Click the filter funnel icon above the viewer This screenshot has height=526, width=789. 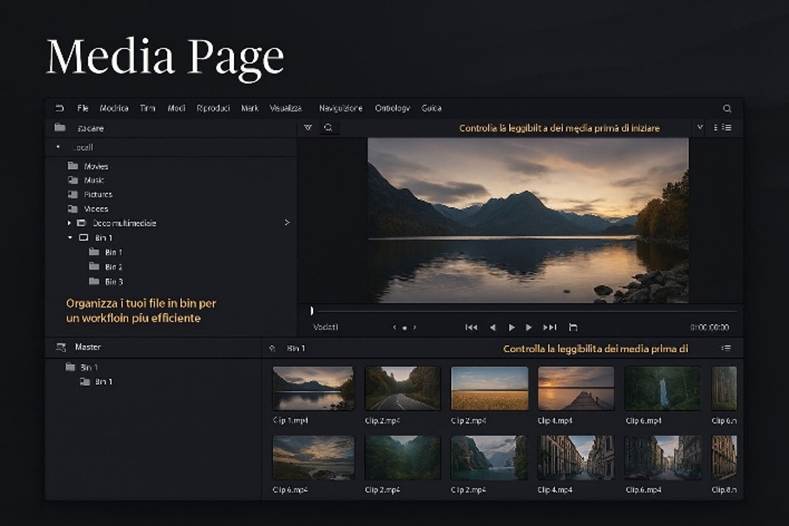[308, 128]
